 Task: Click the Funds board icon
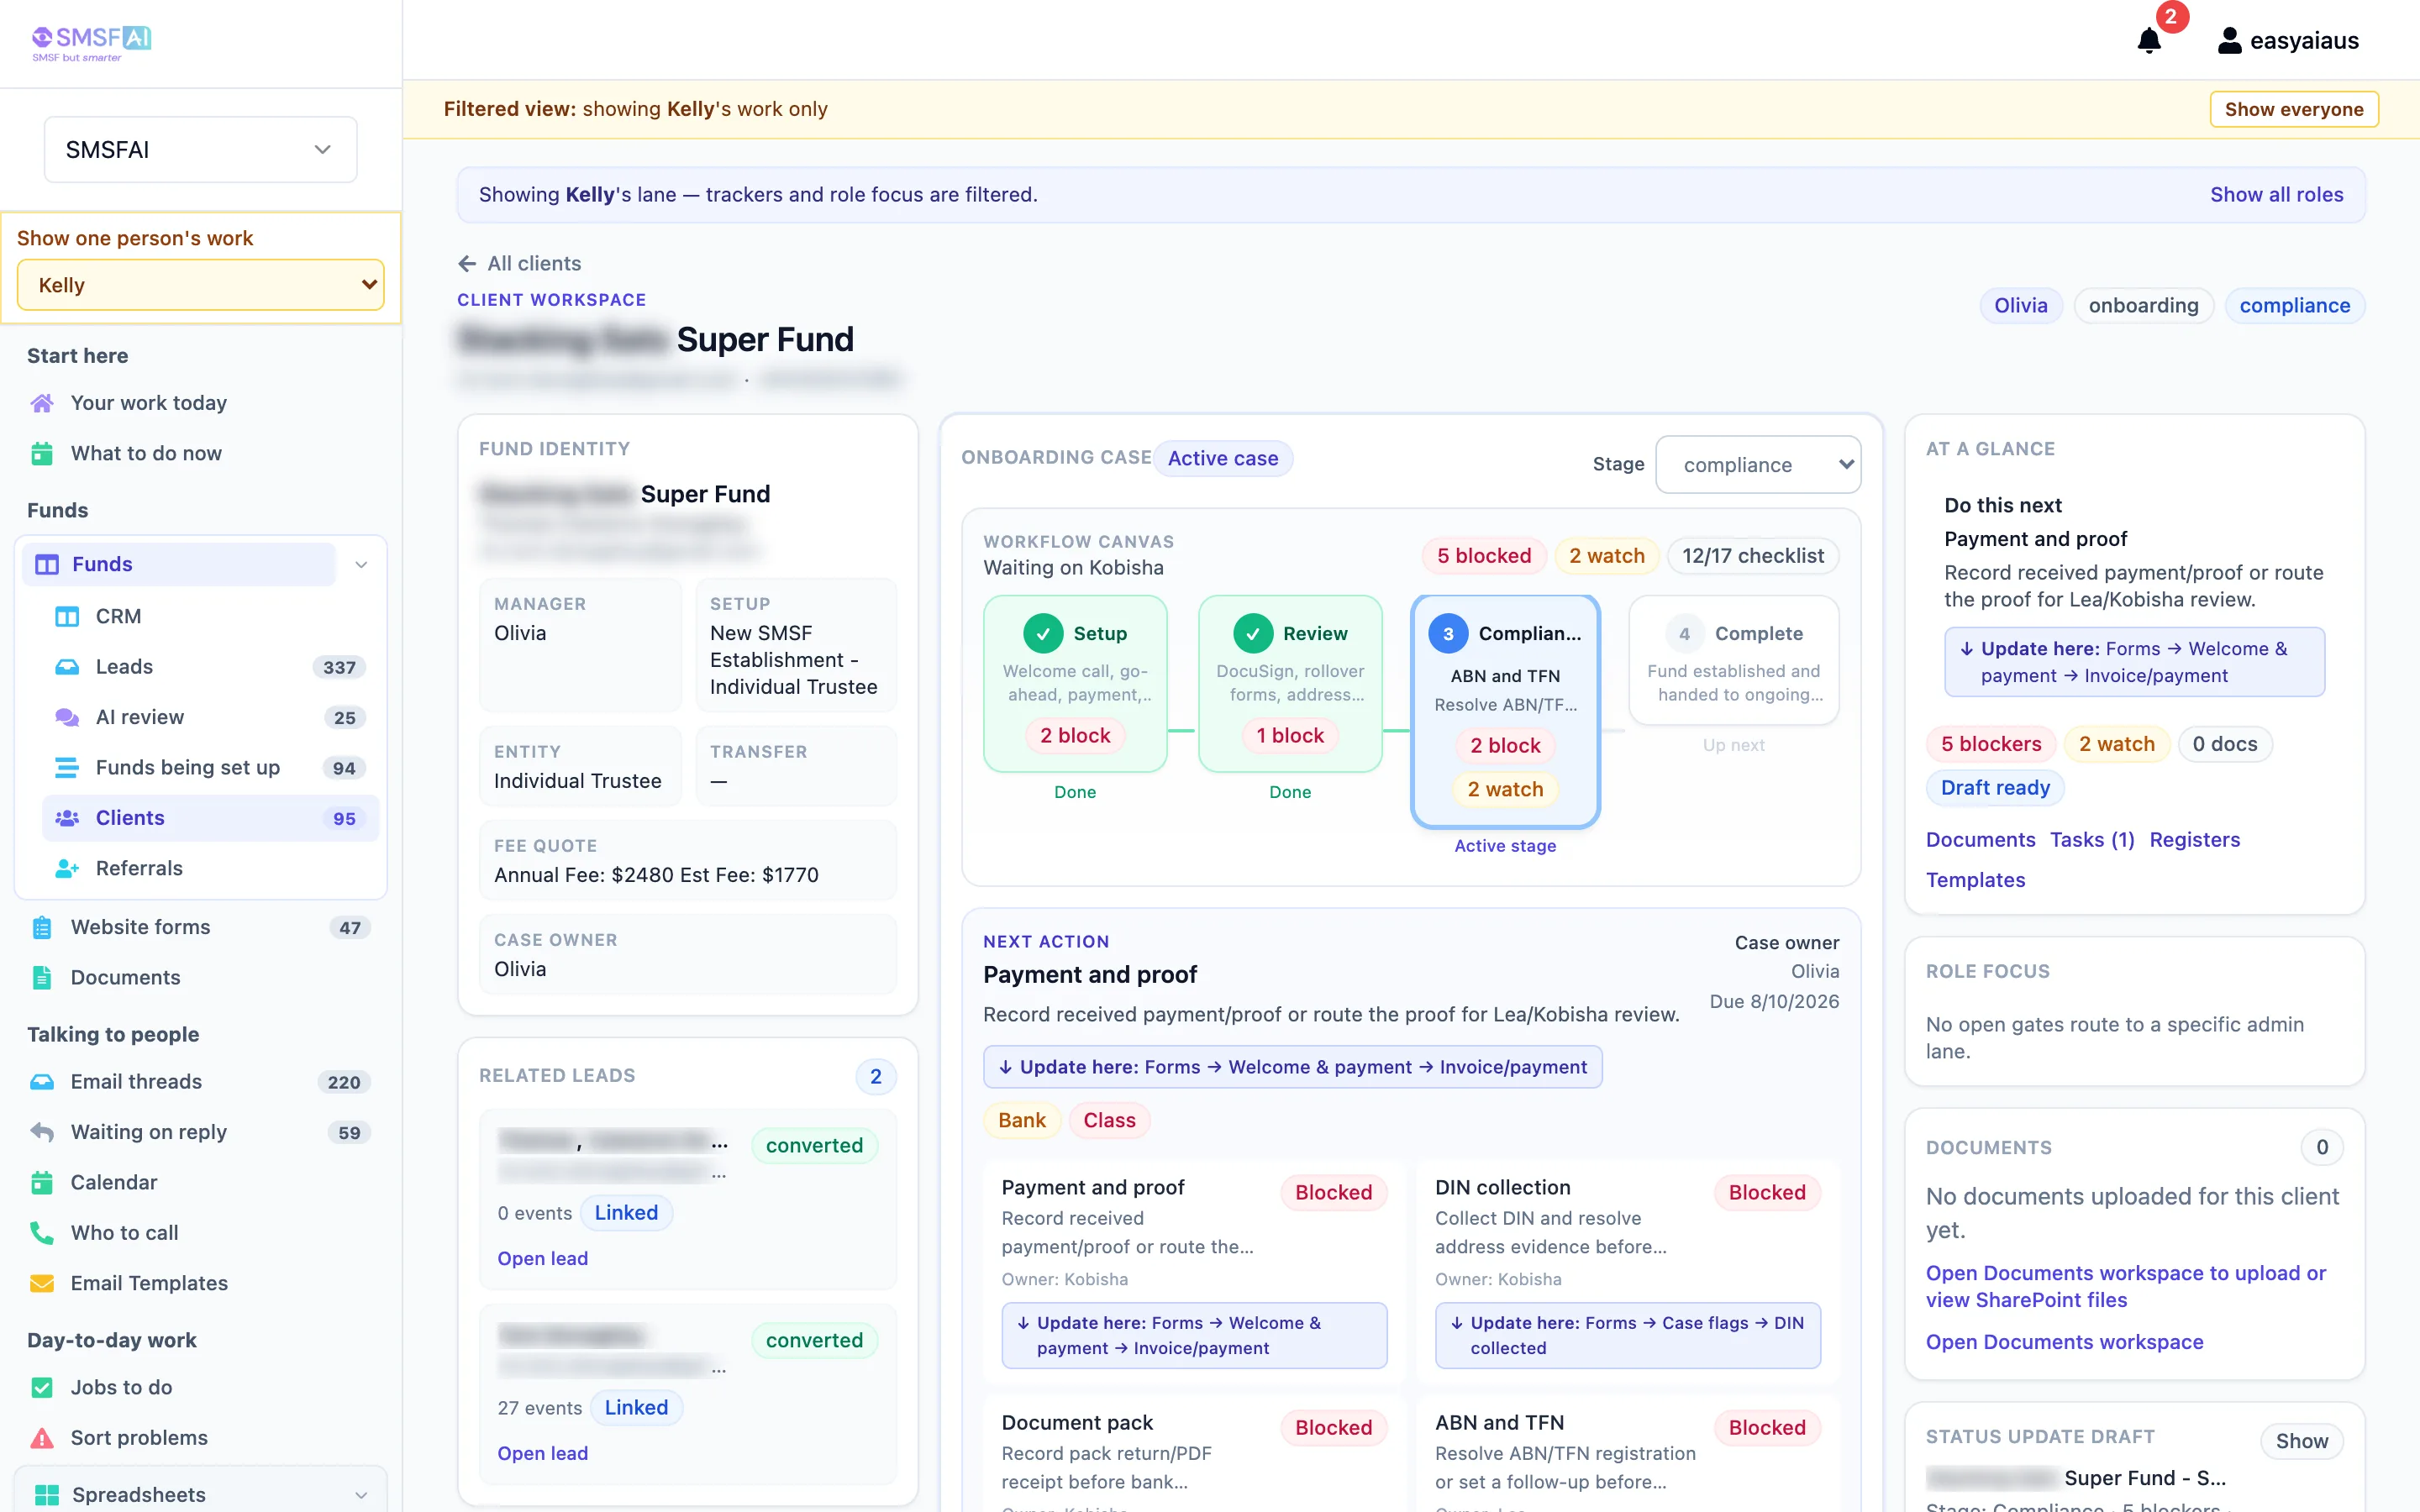tap(47, 564)
